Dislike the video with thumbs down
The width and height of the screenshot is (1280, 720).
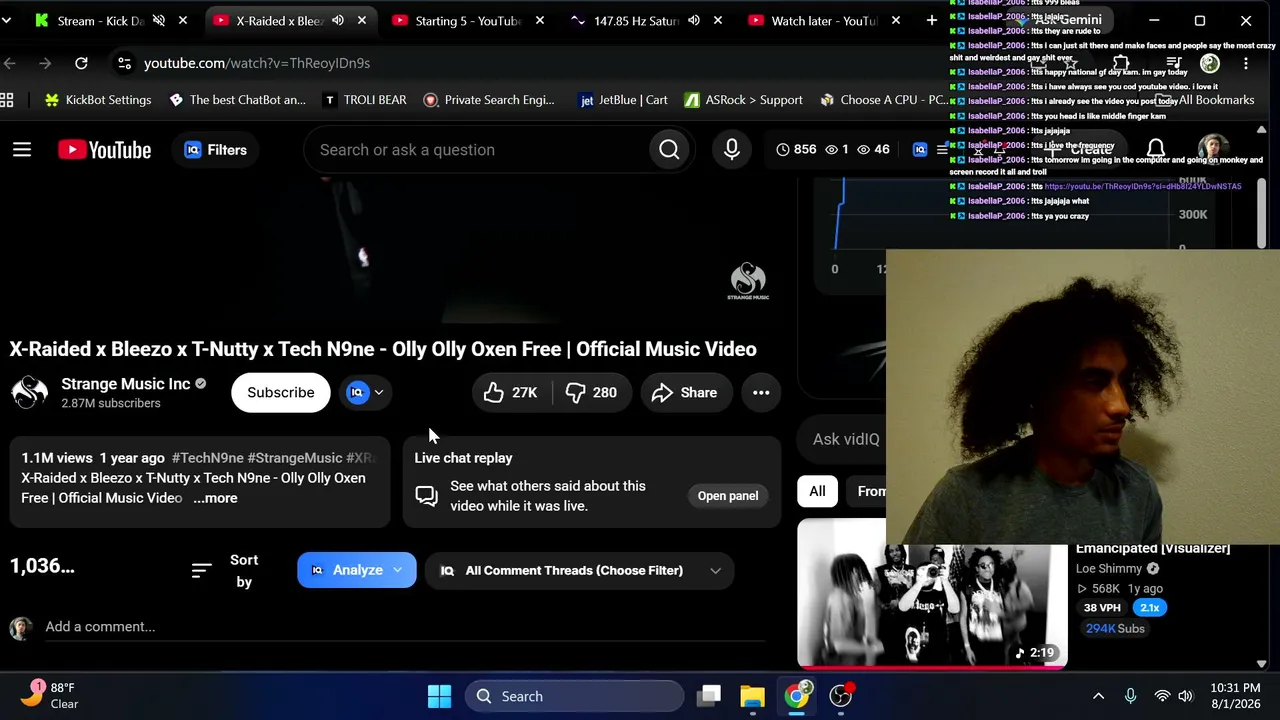pyautogui.click(x=591, y=393)
